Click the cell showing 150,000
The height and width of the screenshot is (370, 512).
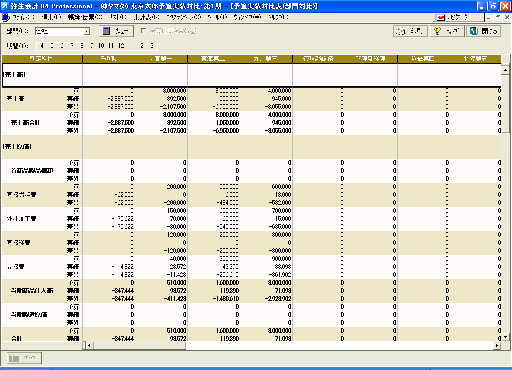pyautogui.click(x=176, y=211)
